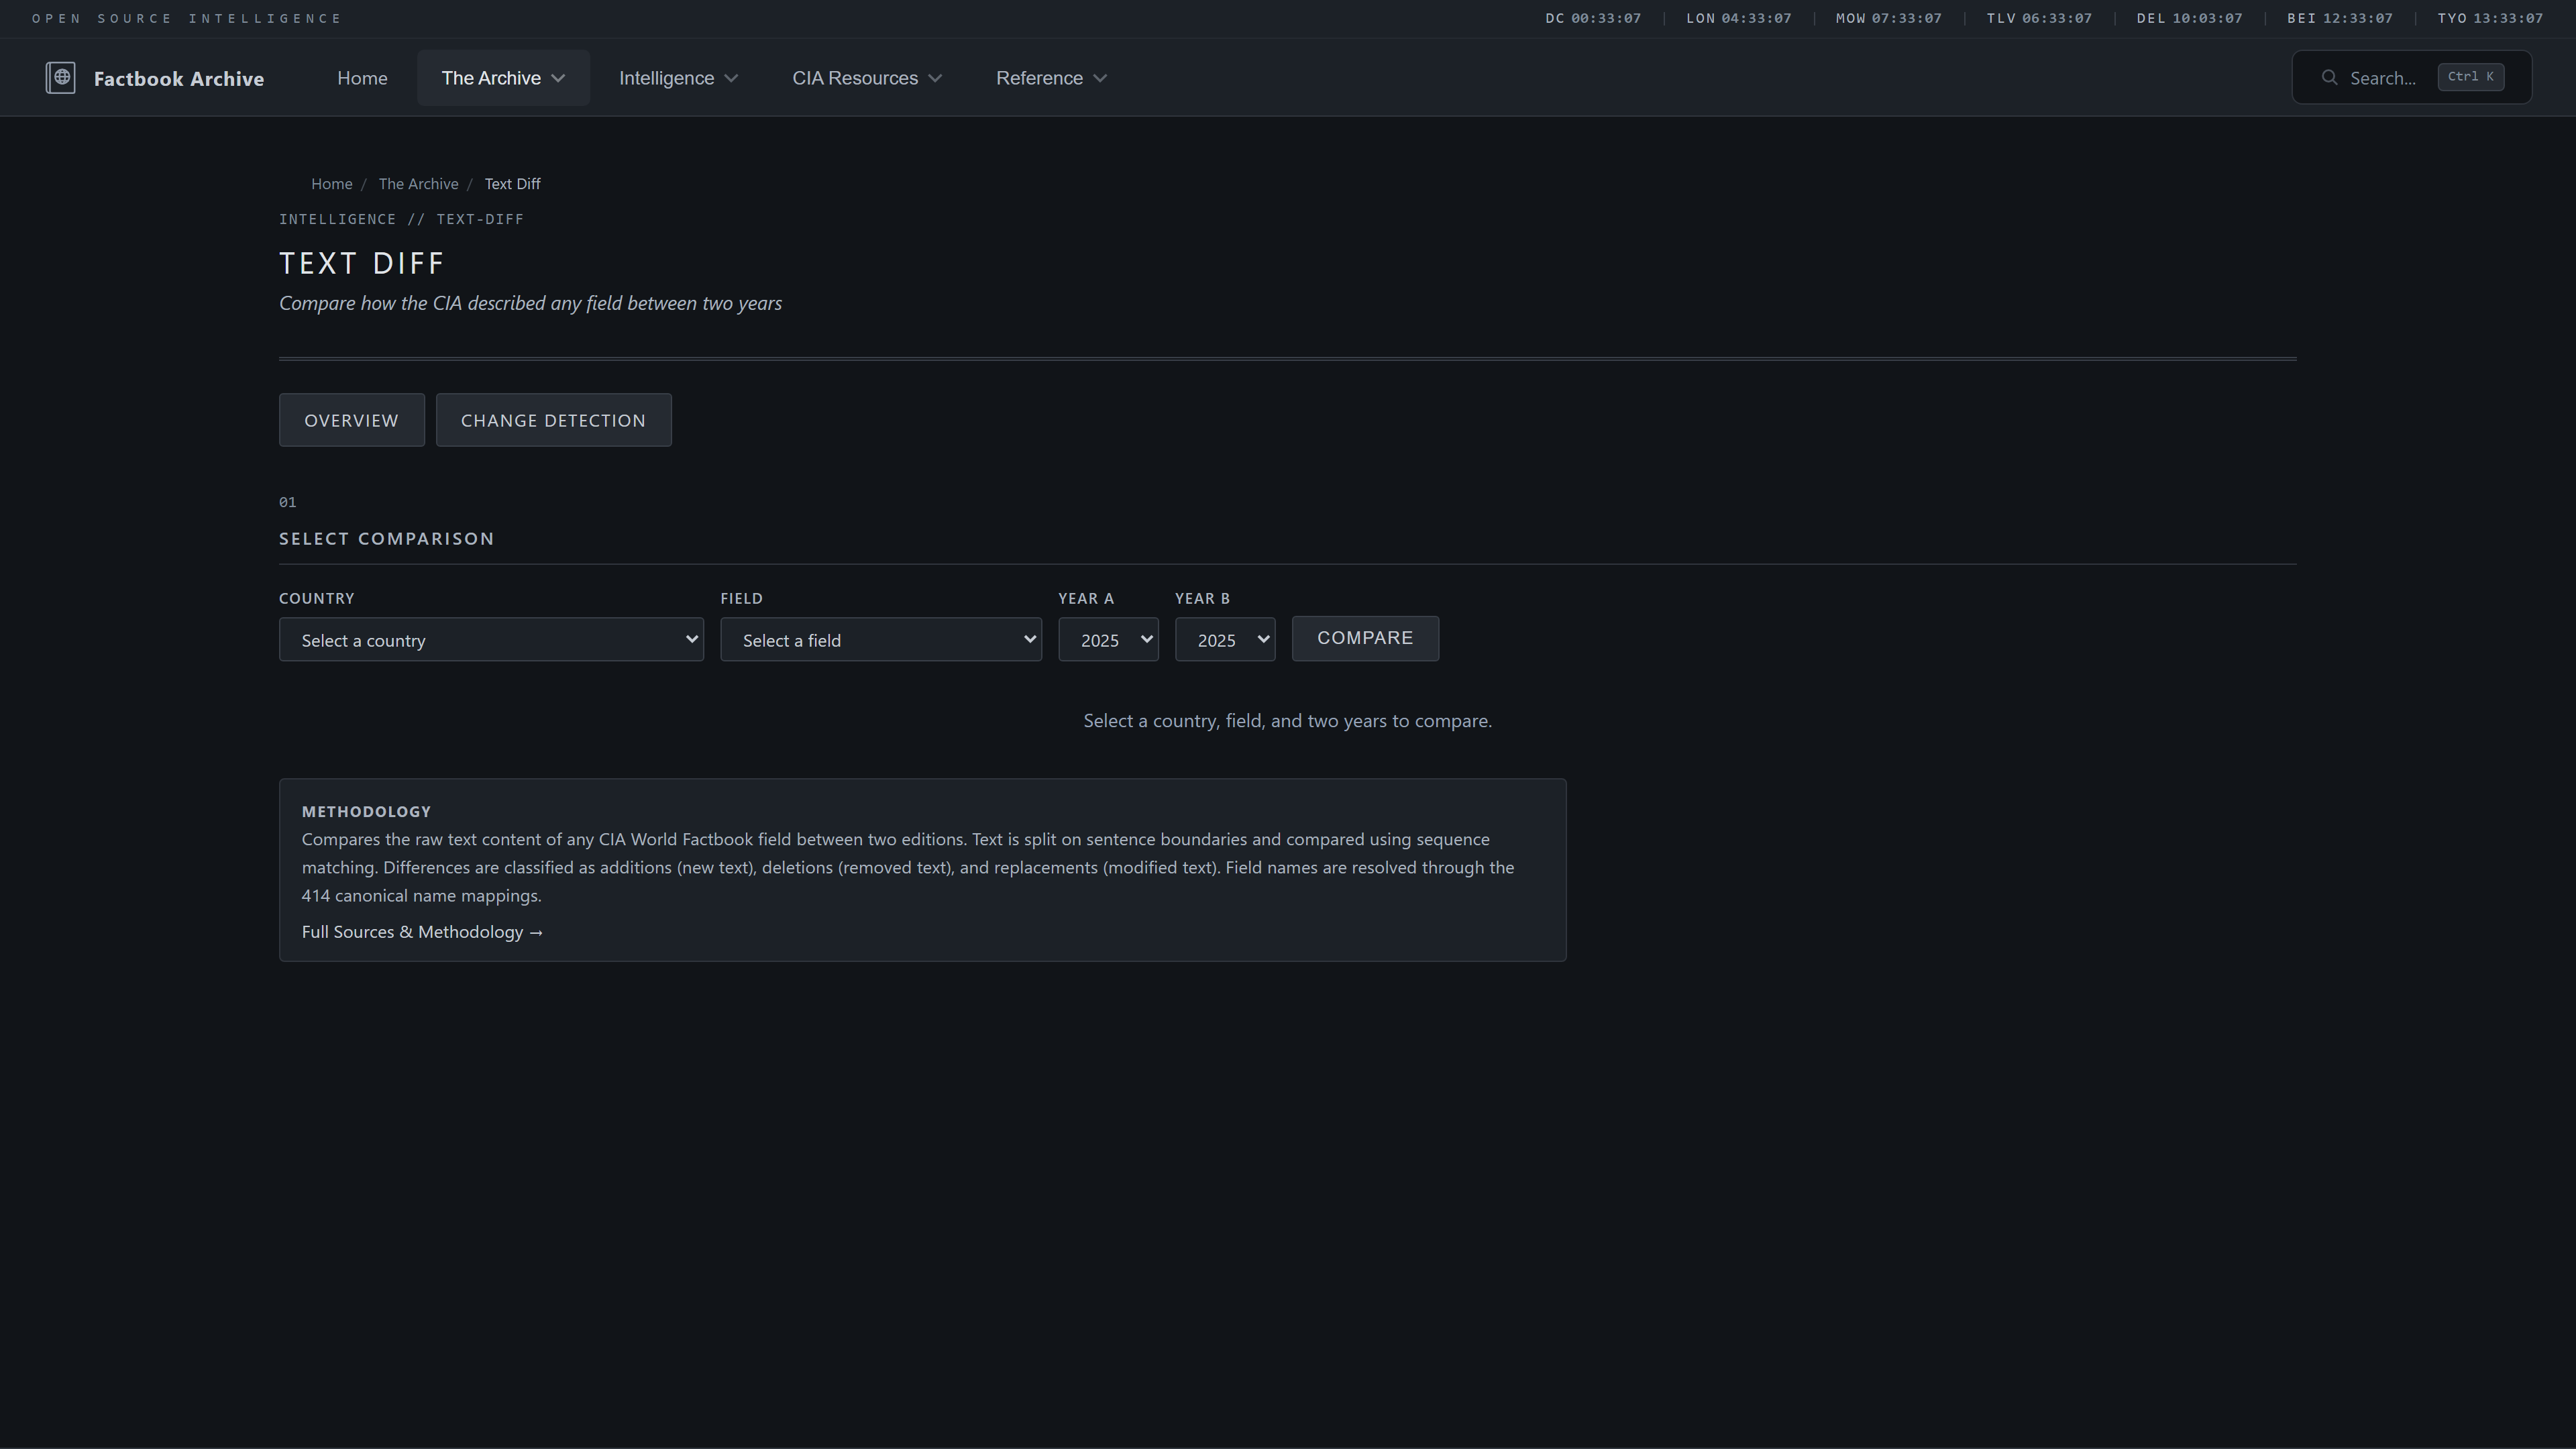
Task: Click The Archive breadcrumb link
Action: (418, 184)
